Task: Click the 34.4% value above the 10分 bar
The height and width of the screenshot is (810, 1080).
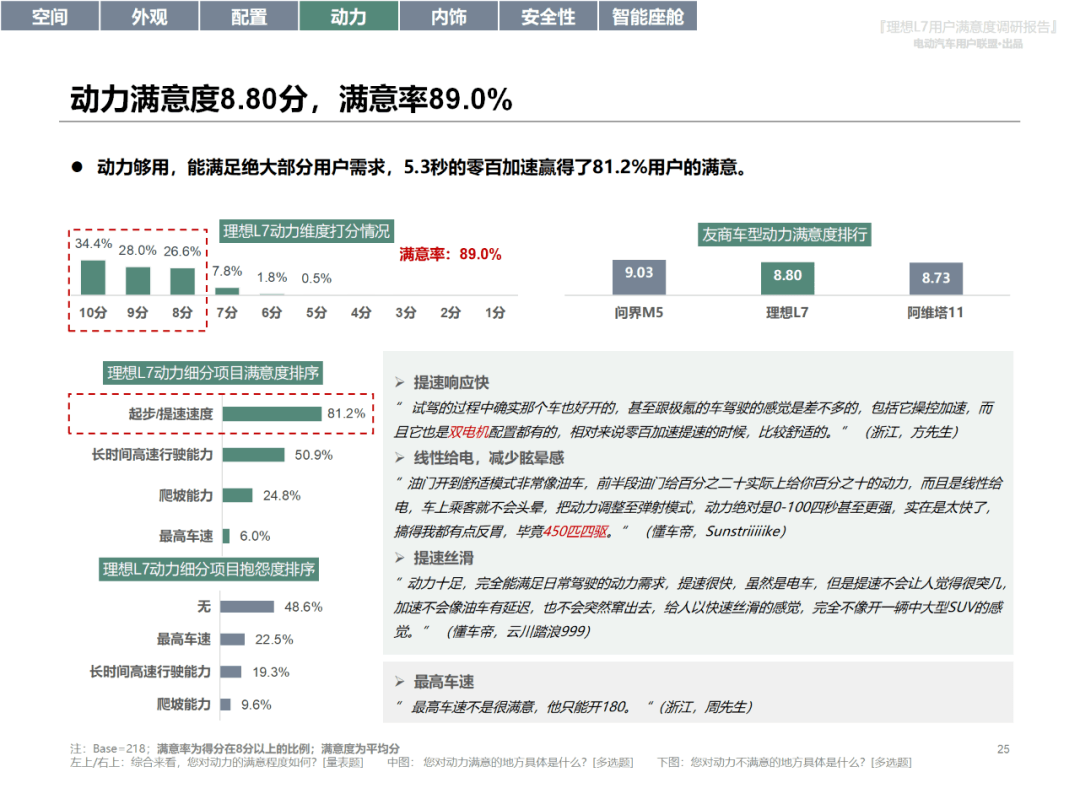Action: (x=93, y=244)
